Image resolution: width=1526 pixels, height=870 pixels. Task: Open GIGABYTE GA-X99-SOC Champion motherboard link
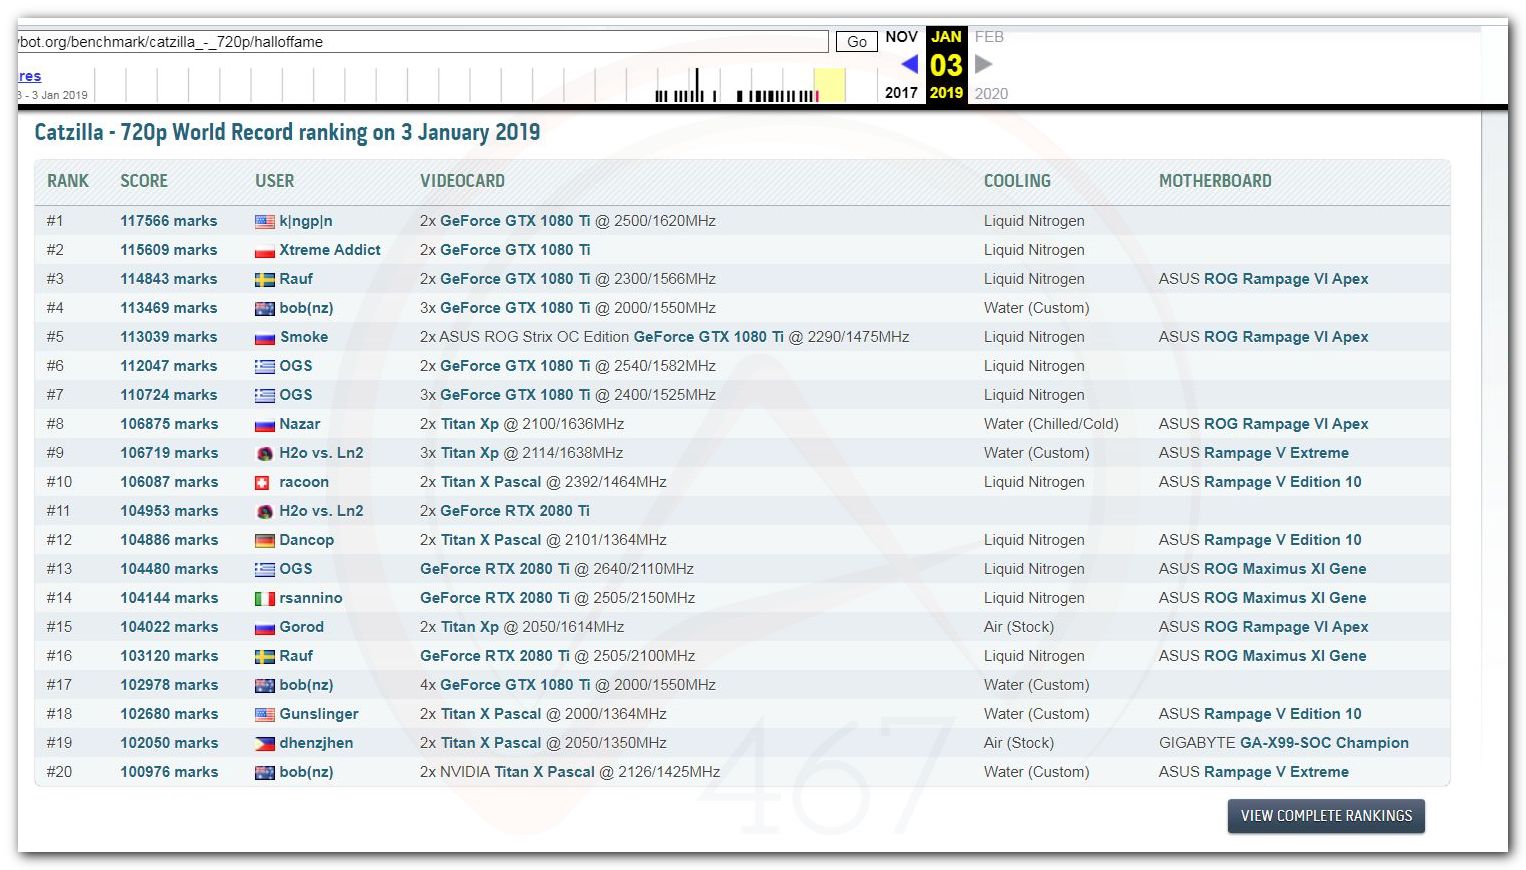coord(1323,743)
